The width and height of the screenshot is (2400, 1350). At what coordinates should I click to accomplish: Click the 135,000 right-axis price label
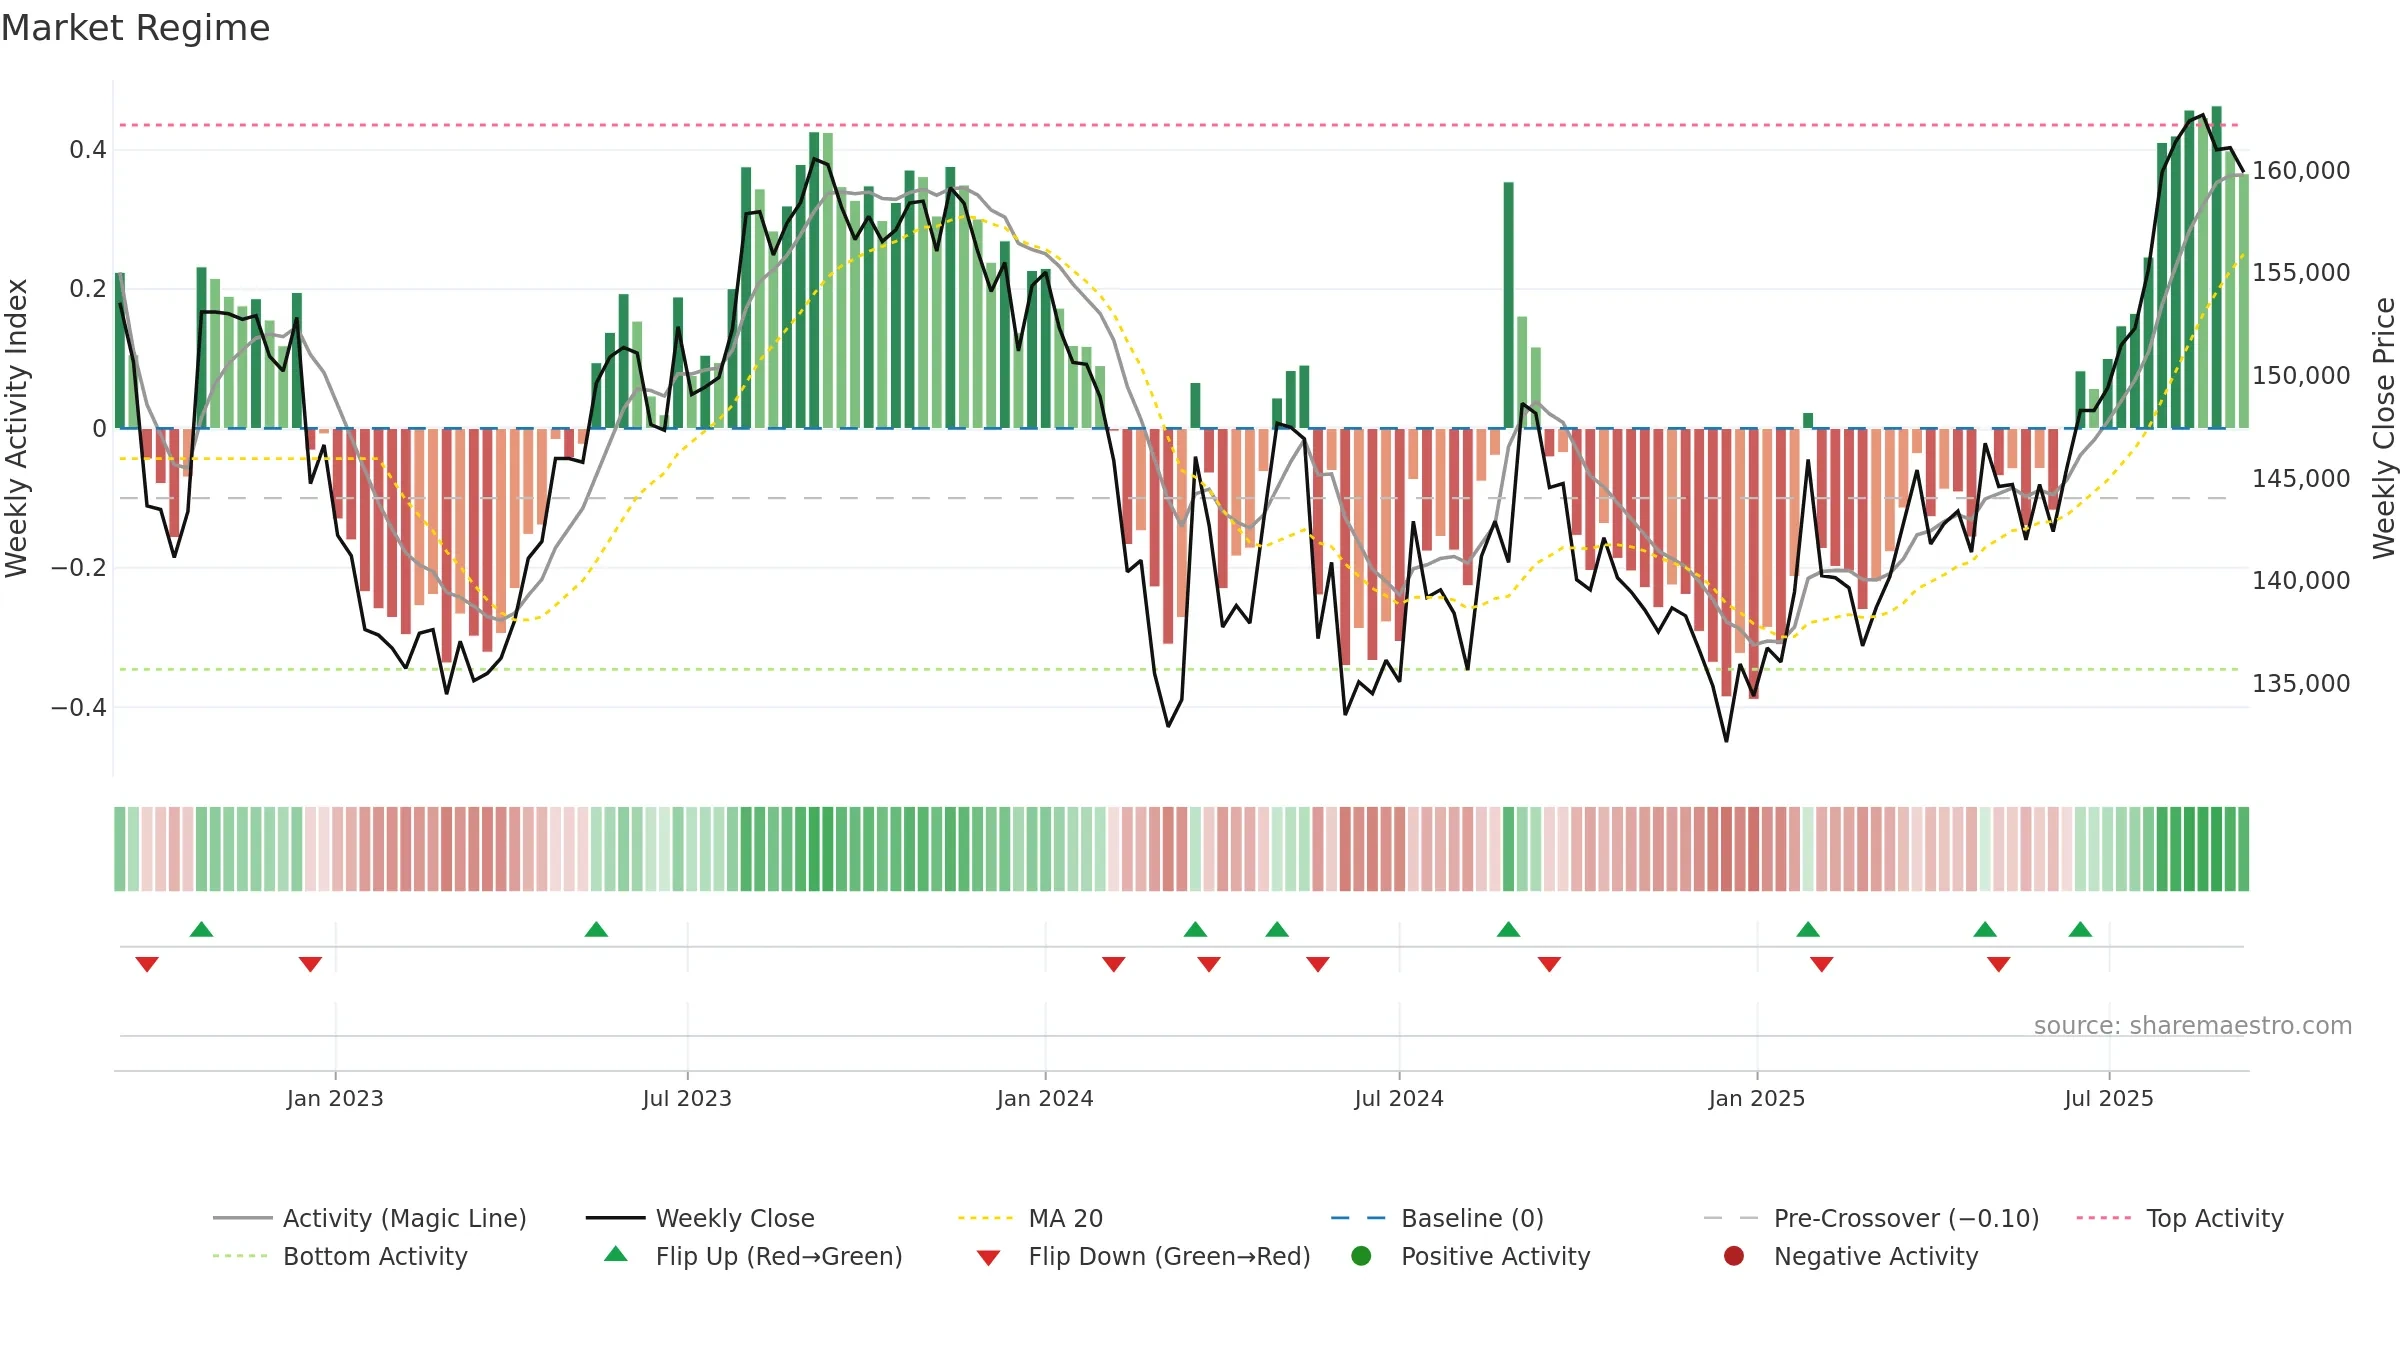click(2301, 684)
